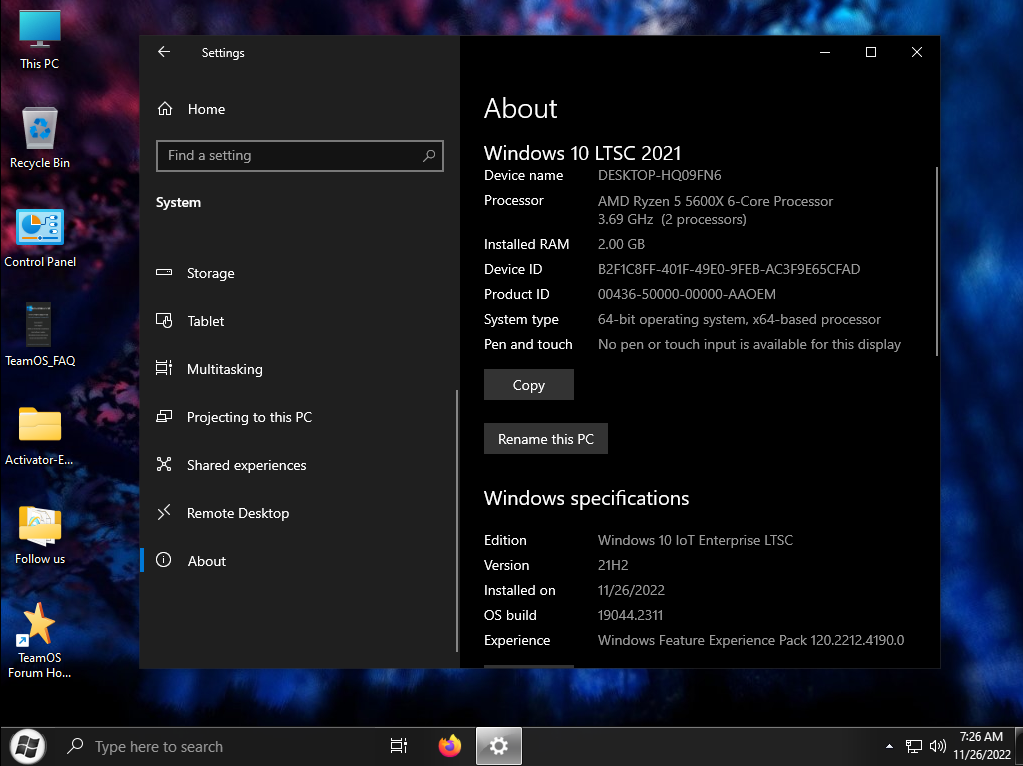Click the About page vertical scrollbar
The image size is (1023, 766).
point(937,260)
